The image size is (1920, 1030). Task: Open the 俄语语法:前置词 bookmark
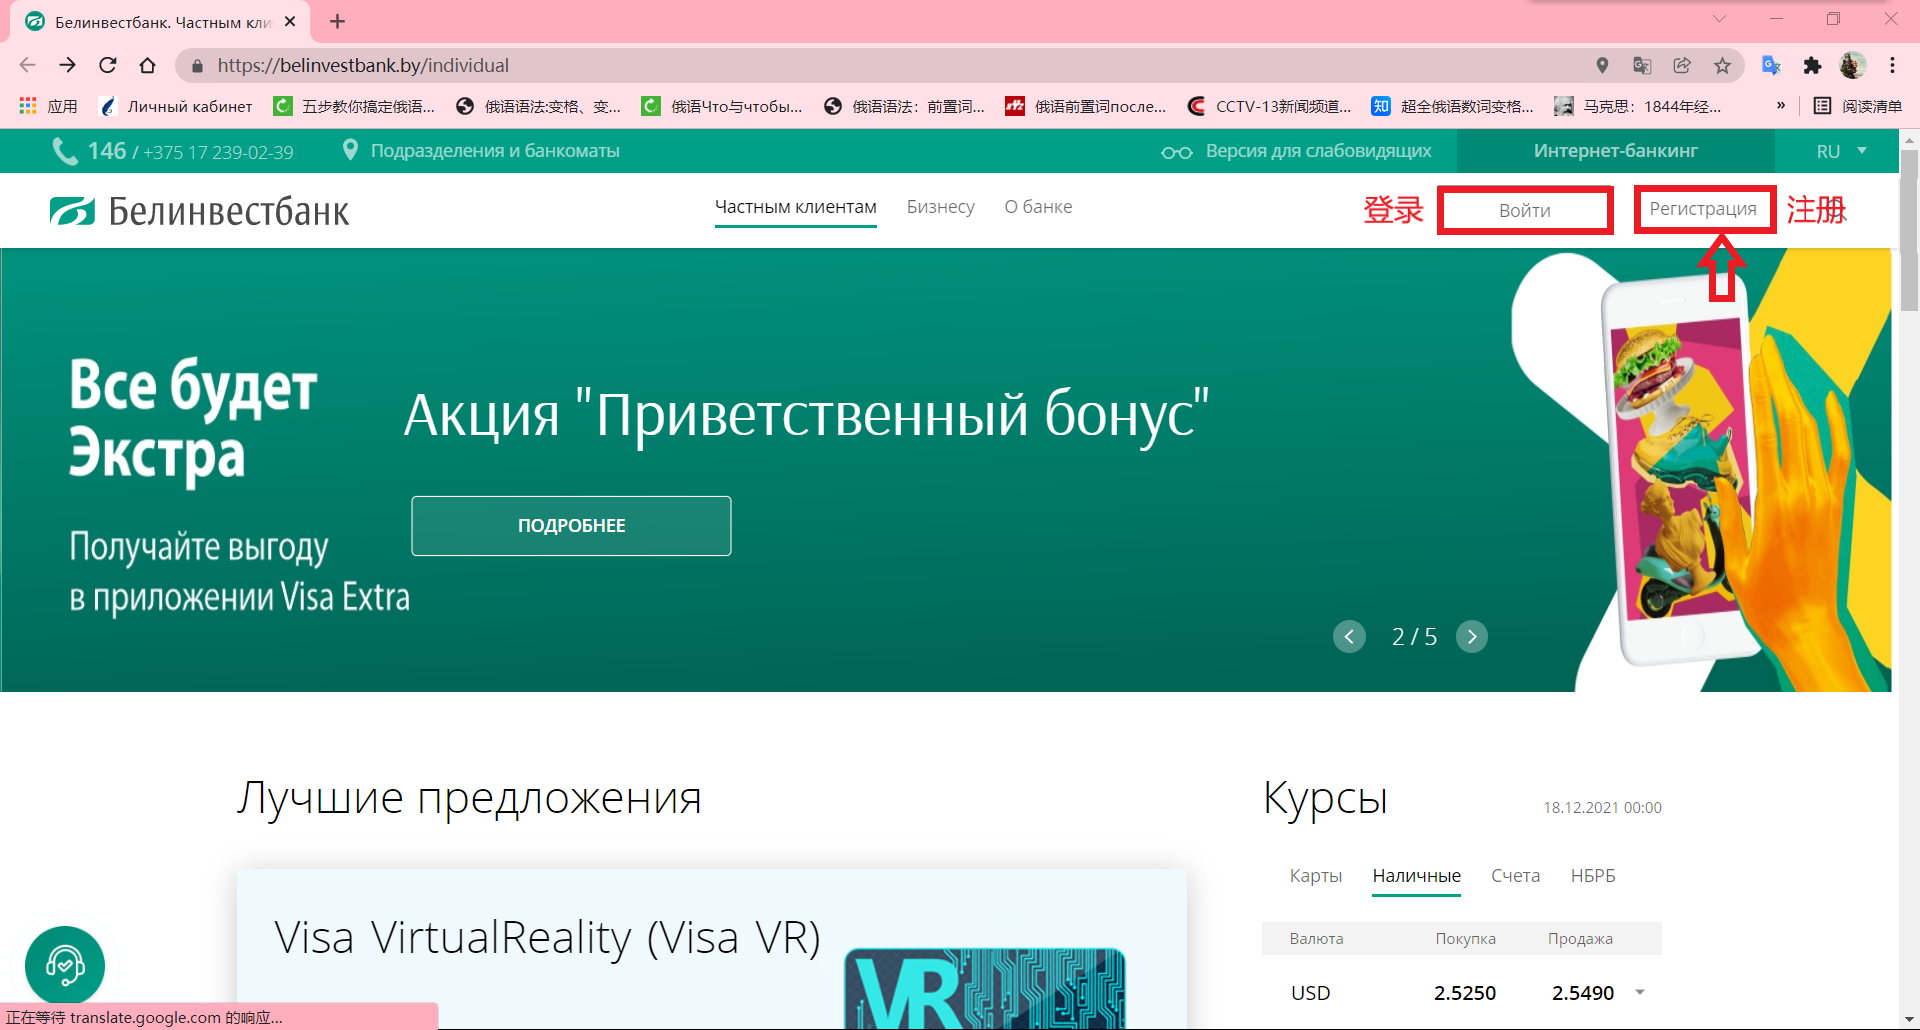(904, 106)
